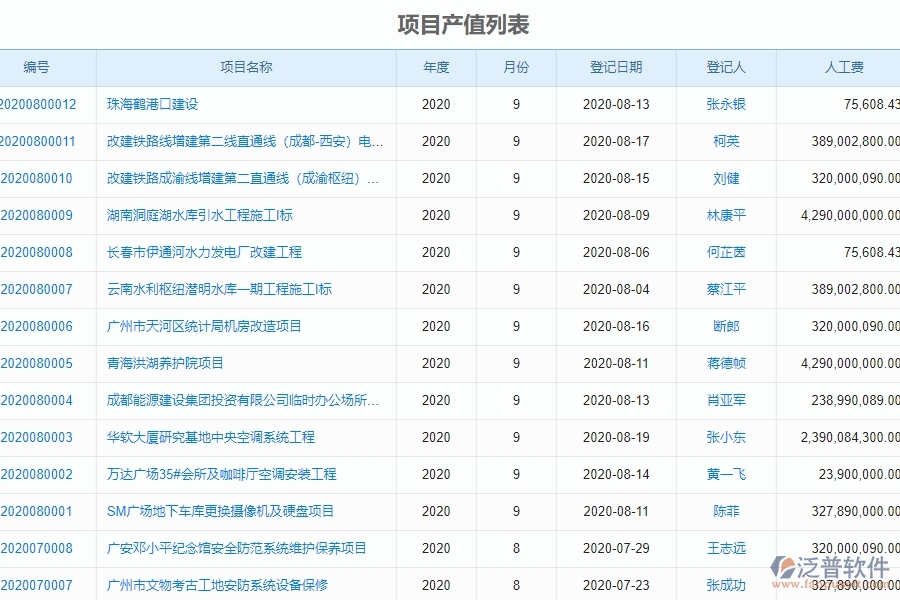This screenshot has height=600, width=900.
Task: Sort the table by 年度 column
Action: (x=436, y=67)
